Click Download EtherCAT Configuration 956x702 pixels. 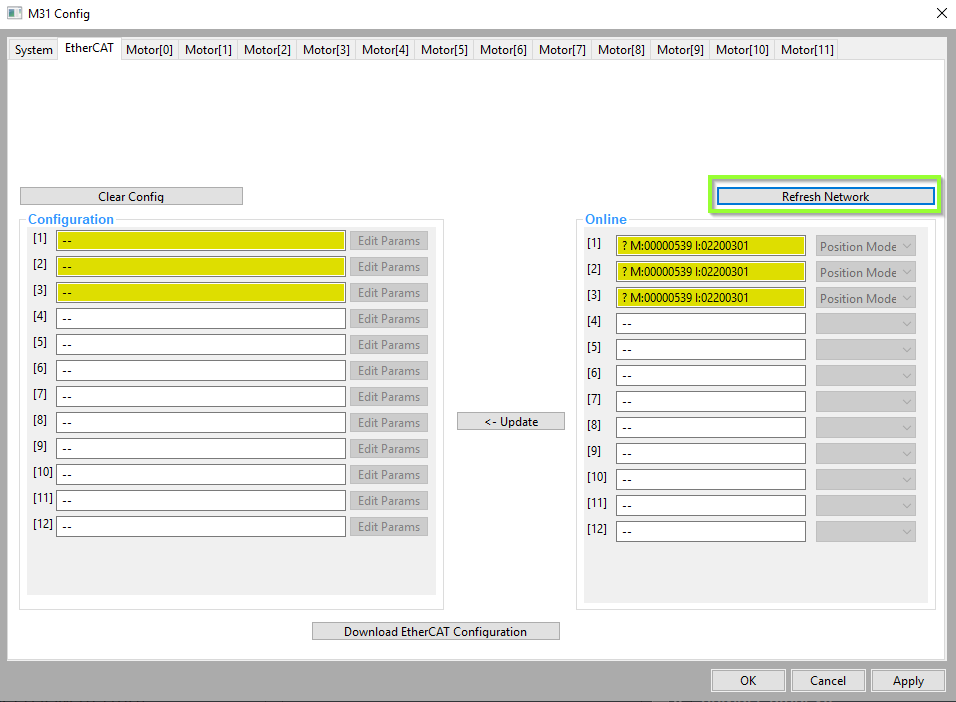(435, 631)
